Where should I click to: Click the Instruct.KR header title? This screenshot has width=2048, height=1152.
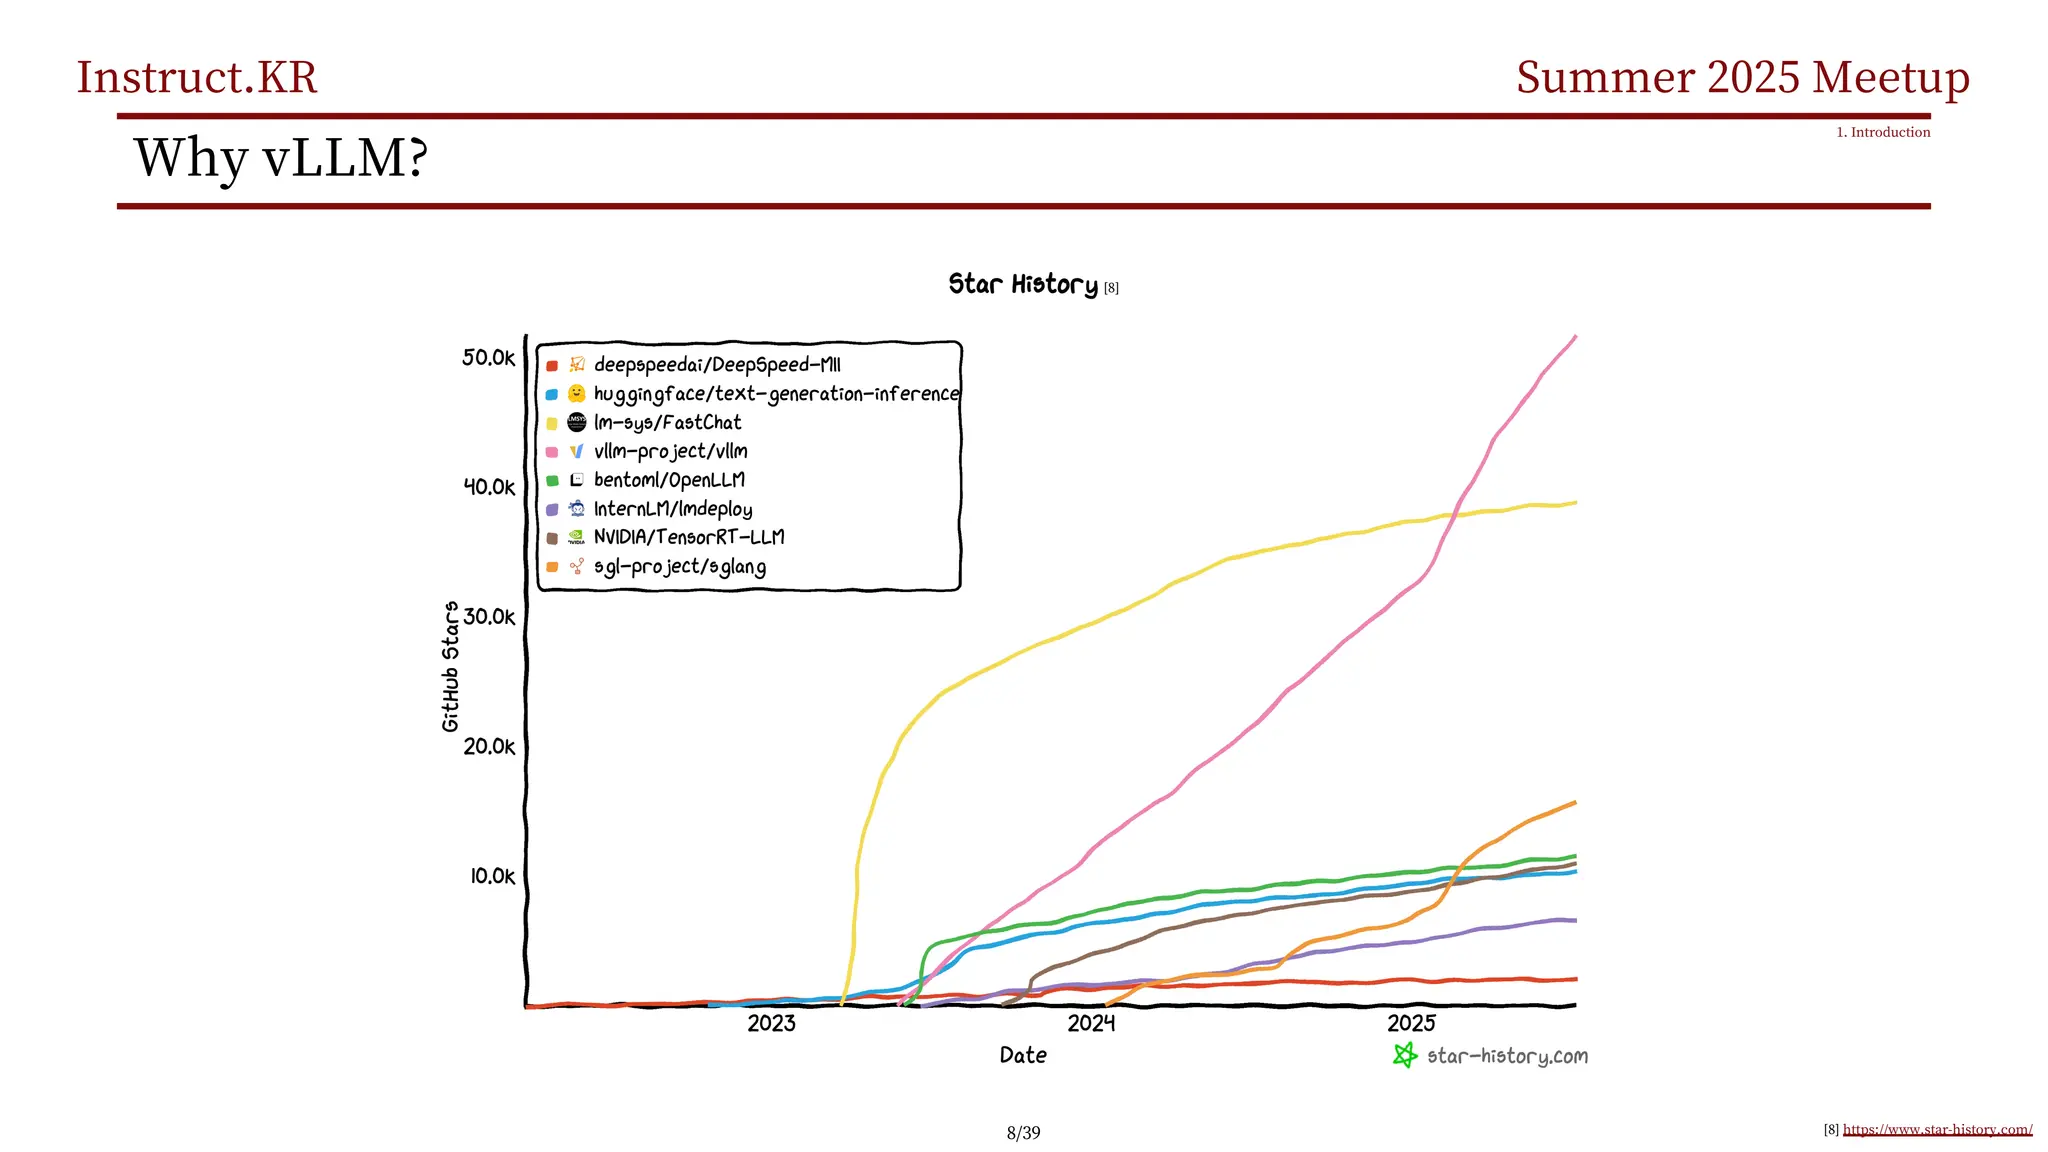pyautogui.click(x=197, y=78)
